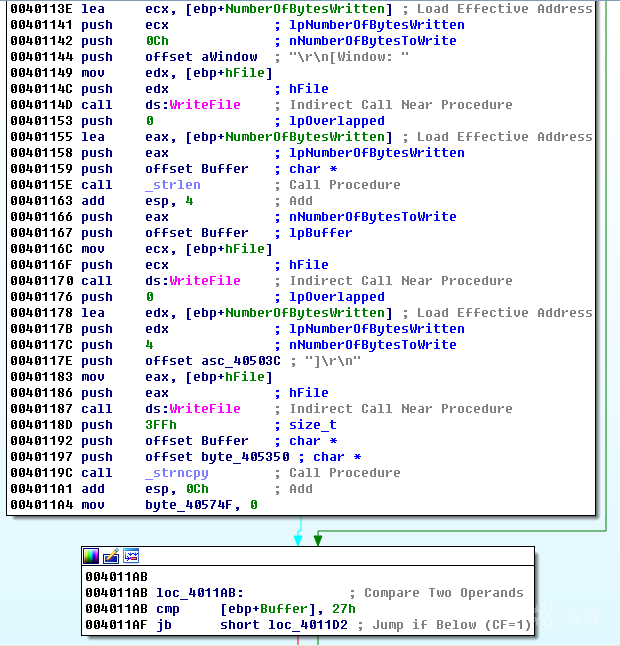Click the _strncpy call at 0040119C
This screenshot has width=620, height=646.
177,473
